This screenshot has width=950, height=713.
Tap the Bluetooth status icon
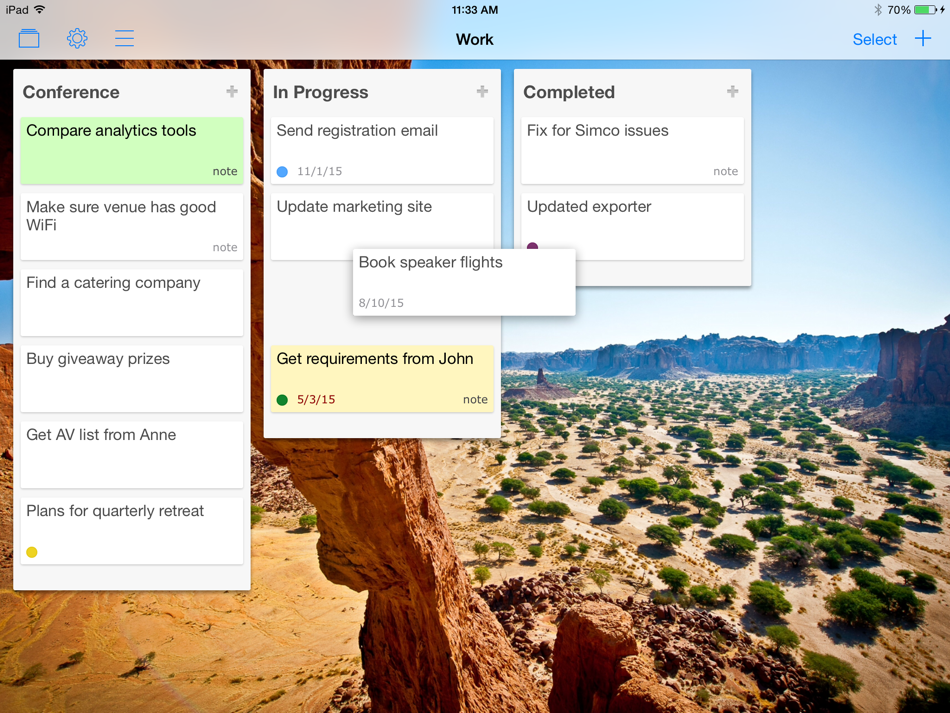(878, 10)
